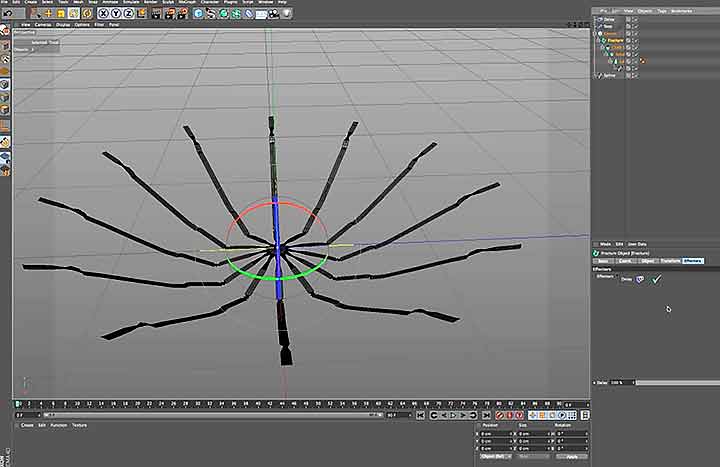Click the Keyframe Selection red icon
Viewport: 720px width, 467px height.
pyautogui.click(x=519, y=415)
